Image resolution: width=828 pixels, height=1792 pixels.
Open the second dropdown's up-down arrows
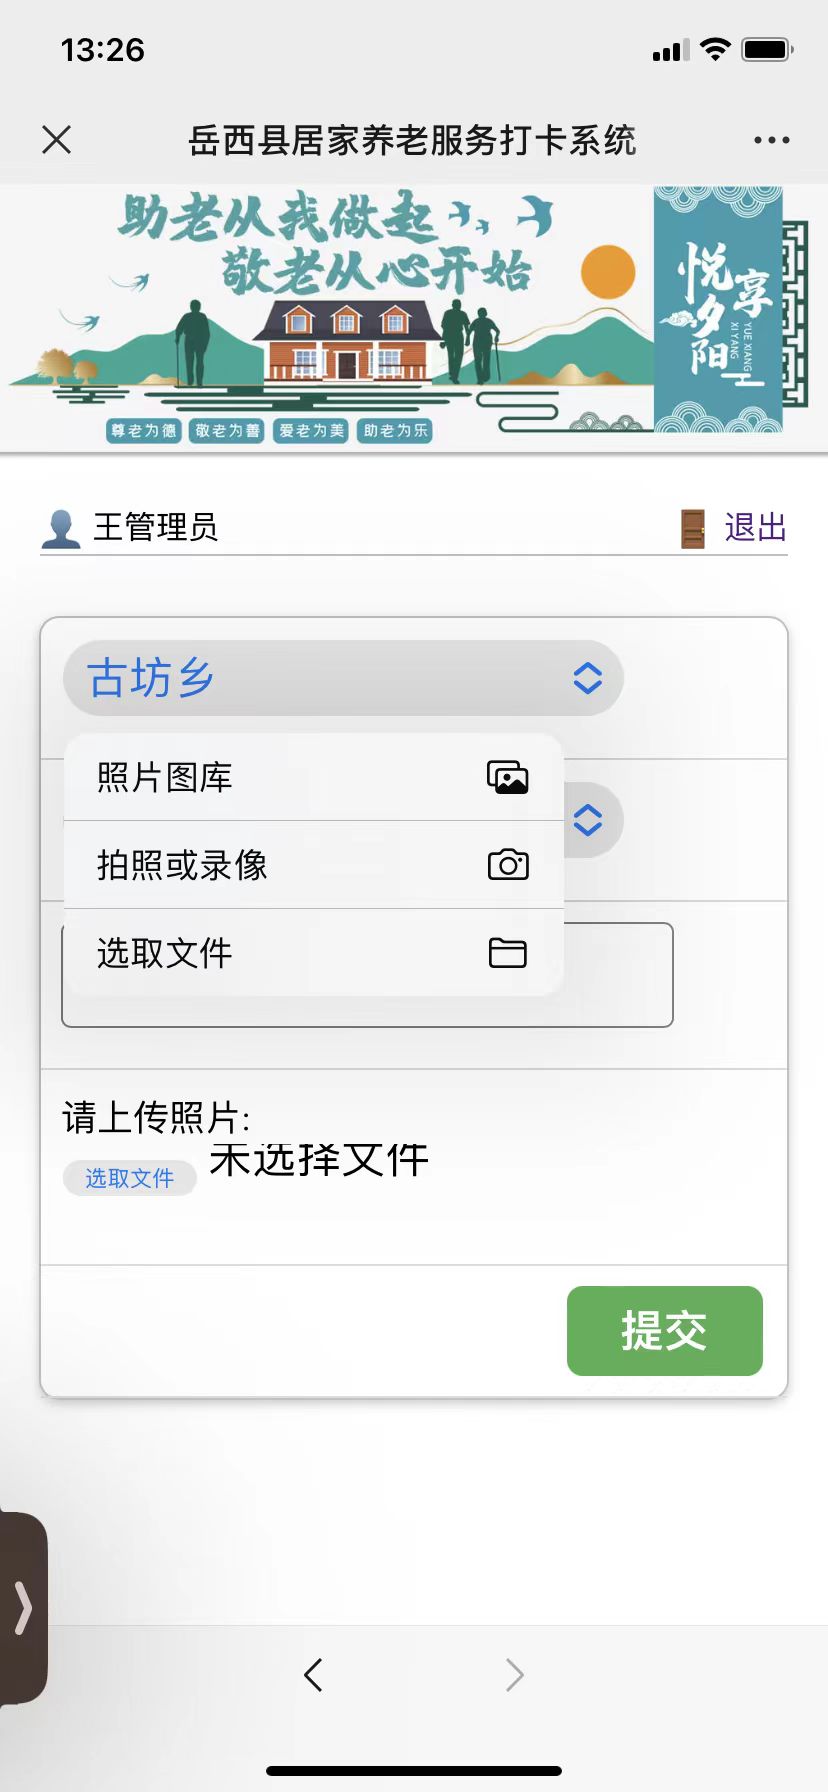coord(588,820)
